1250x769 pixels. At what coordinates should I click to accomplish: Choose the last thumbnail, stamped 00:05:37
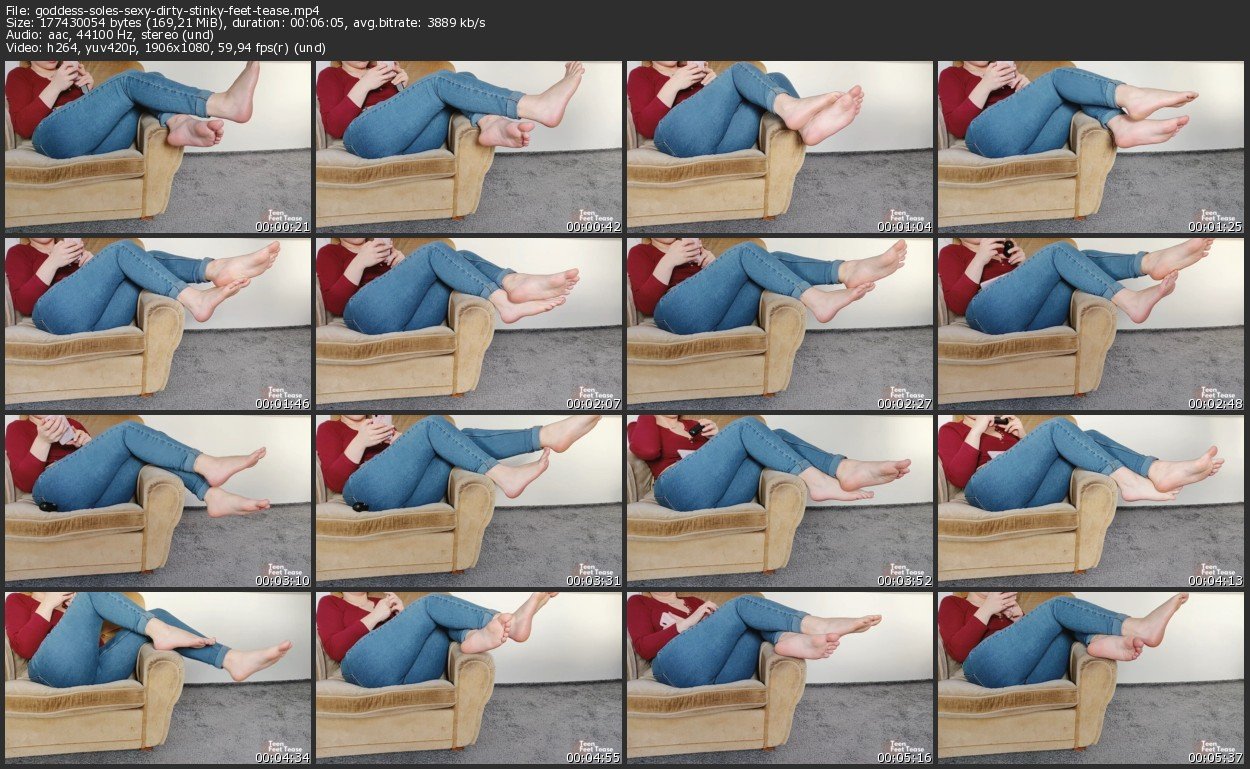[1090, 678]
